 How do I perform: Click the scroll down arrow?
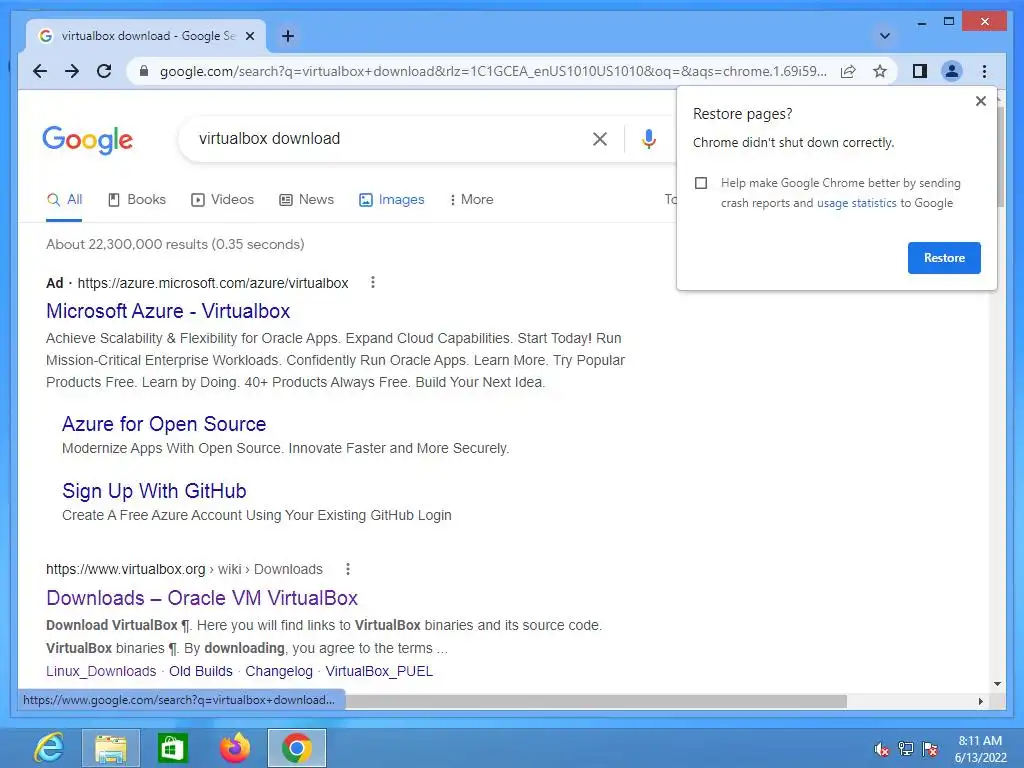(997, 684)
